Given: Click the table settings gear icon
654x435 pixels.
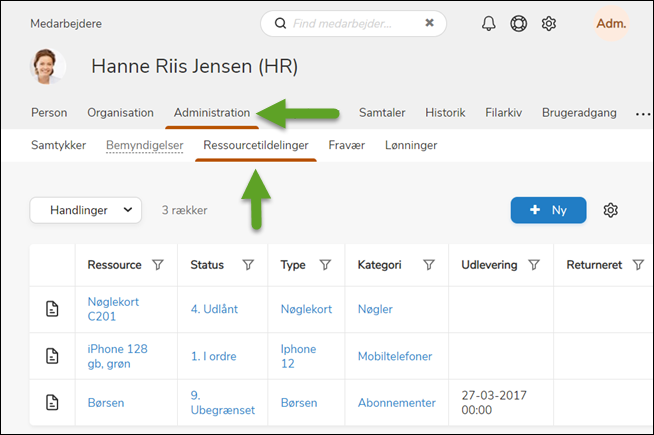Looking at the screenshot, I should (611, 210).
